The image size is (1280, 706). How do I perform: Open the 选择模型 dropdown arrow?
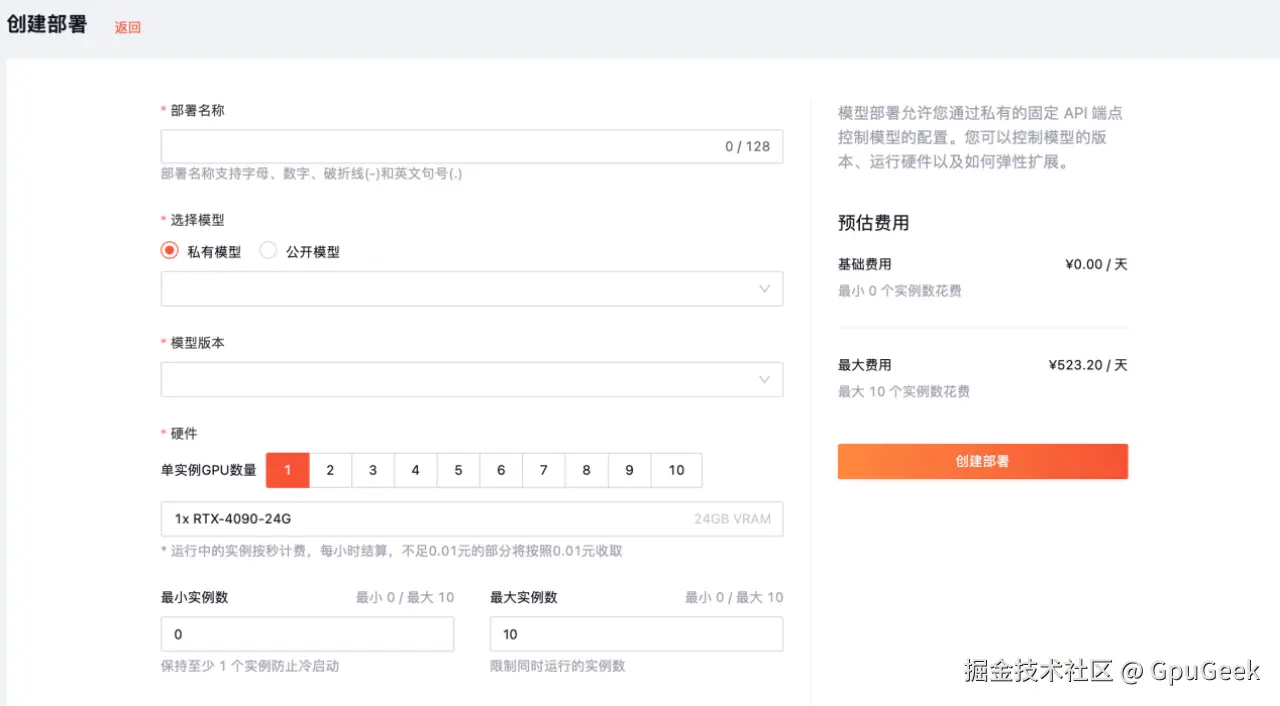point(764,289)
